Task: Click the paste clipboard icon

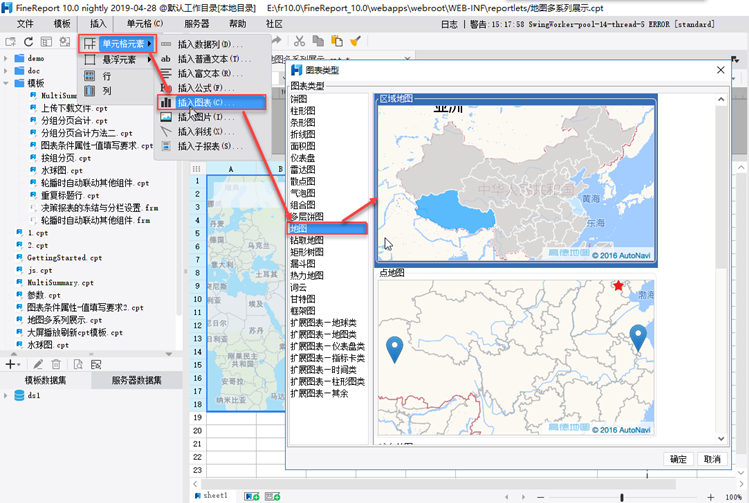Action: (x=337, y=41)
